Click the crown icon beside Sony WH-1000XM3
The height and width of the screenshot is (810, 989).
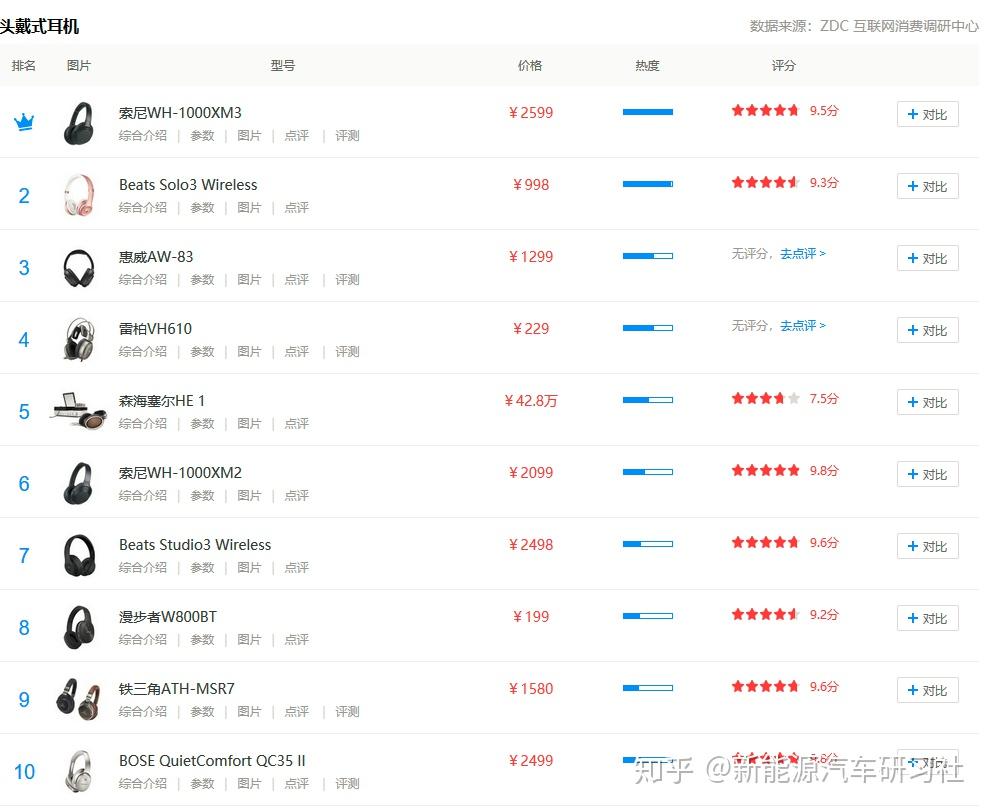[x=23, y=120]
